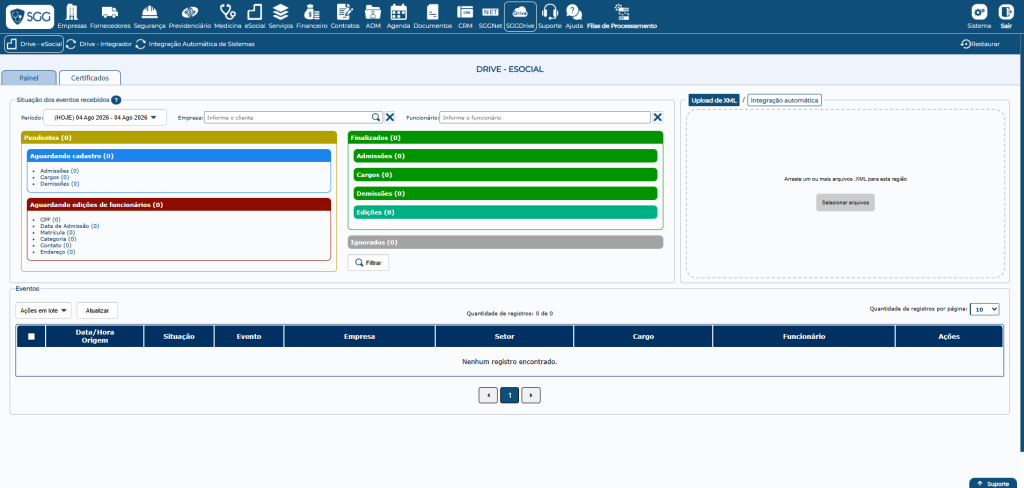Viewport: 1024px width, 488px height.
Task: Clear the Empresa field with X icon
Action: click(390, 117)
